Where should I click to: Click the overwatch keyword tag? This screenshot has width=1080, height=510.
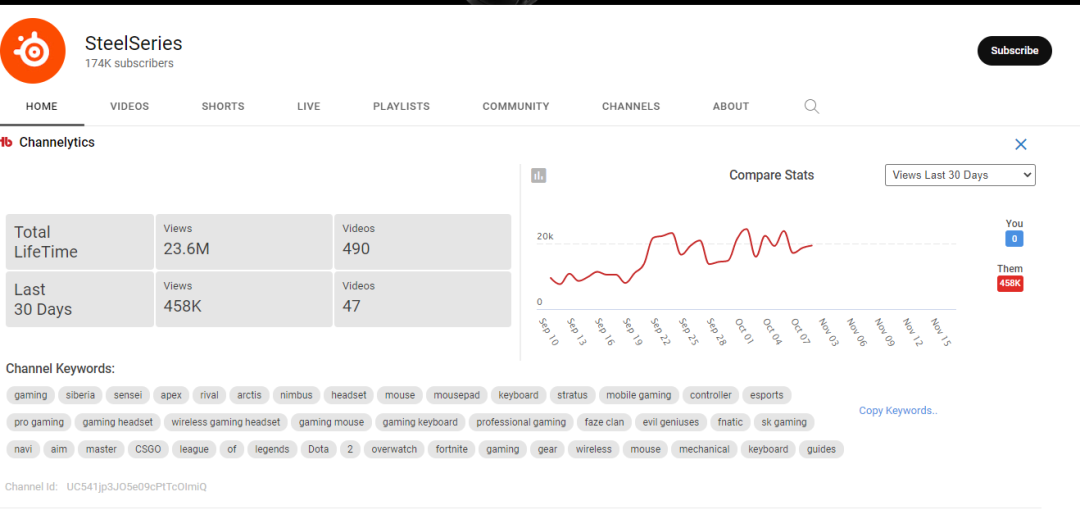[x=394, y=449]
